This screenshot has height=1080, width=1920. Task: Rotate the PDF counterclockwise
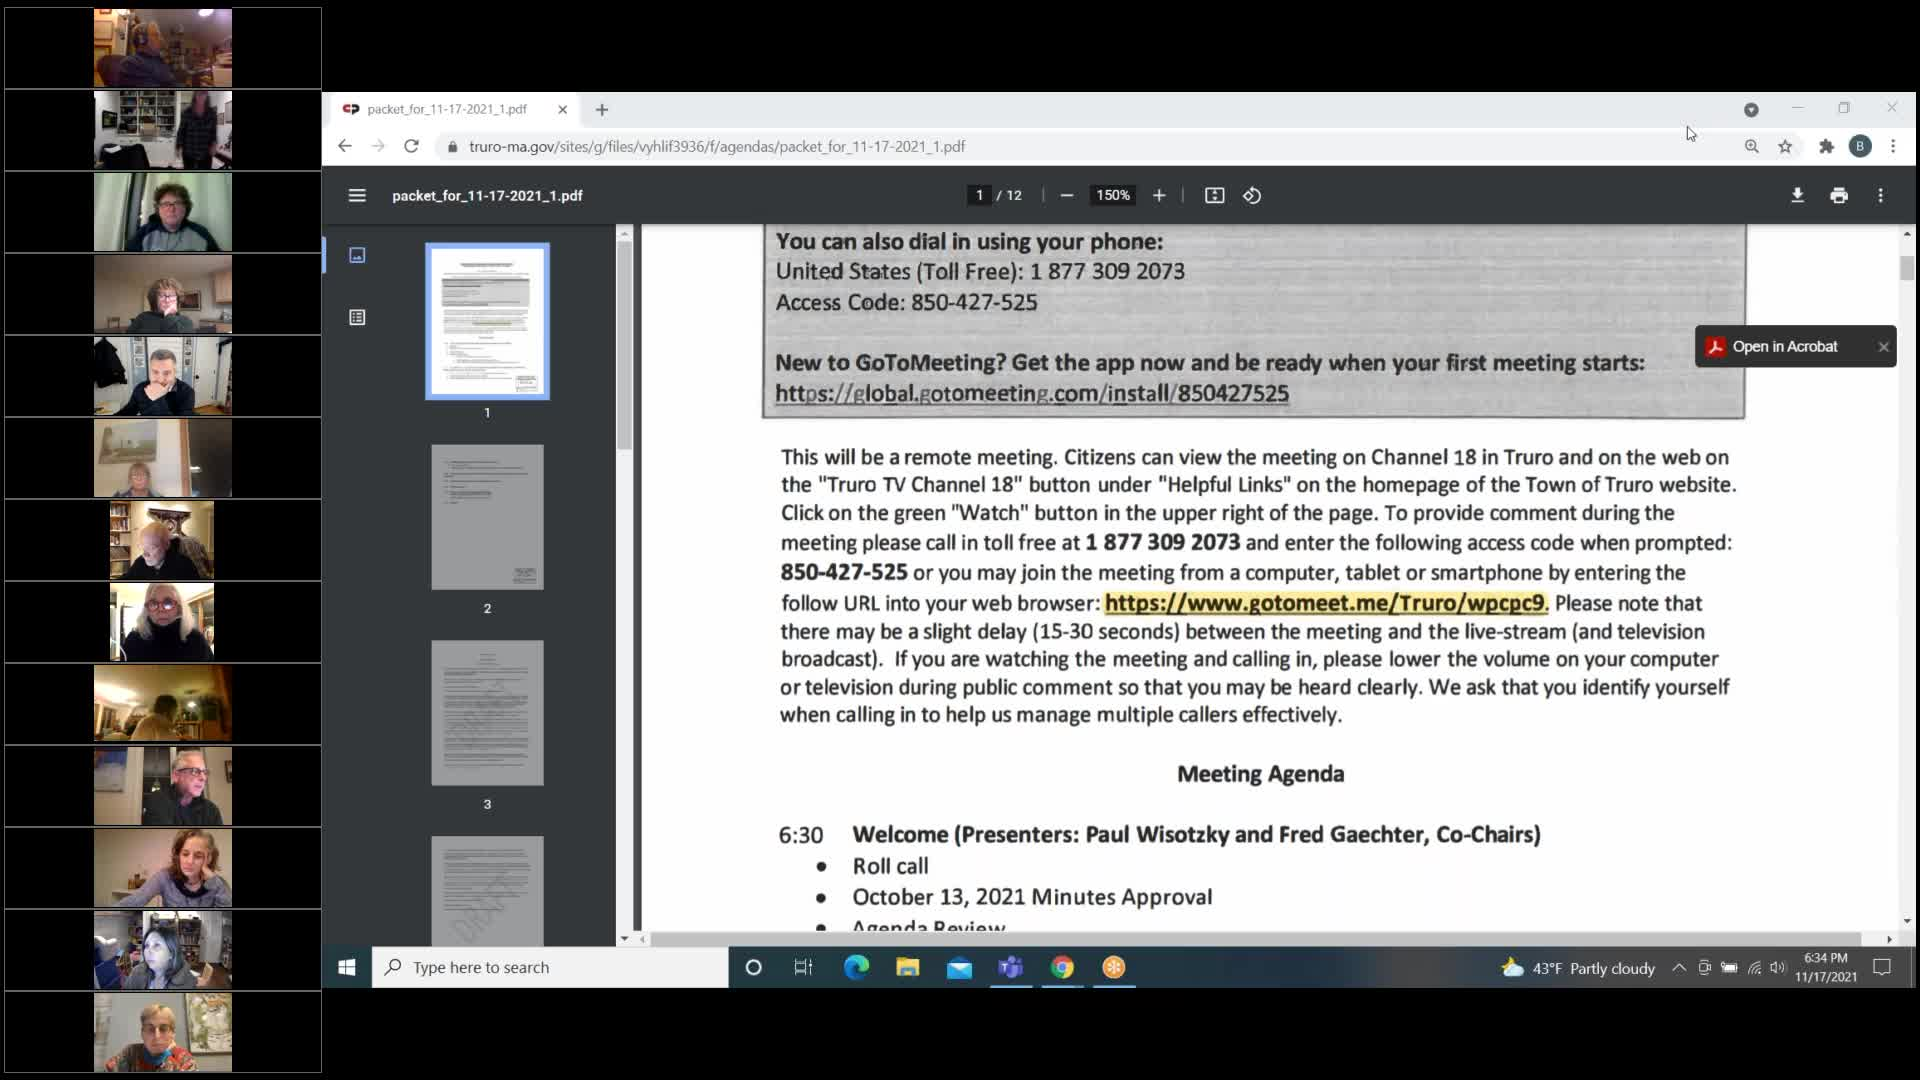click(x=1252, y=195)
